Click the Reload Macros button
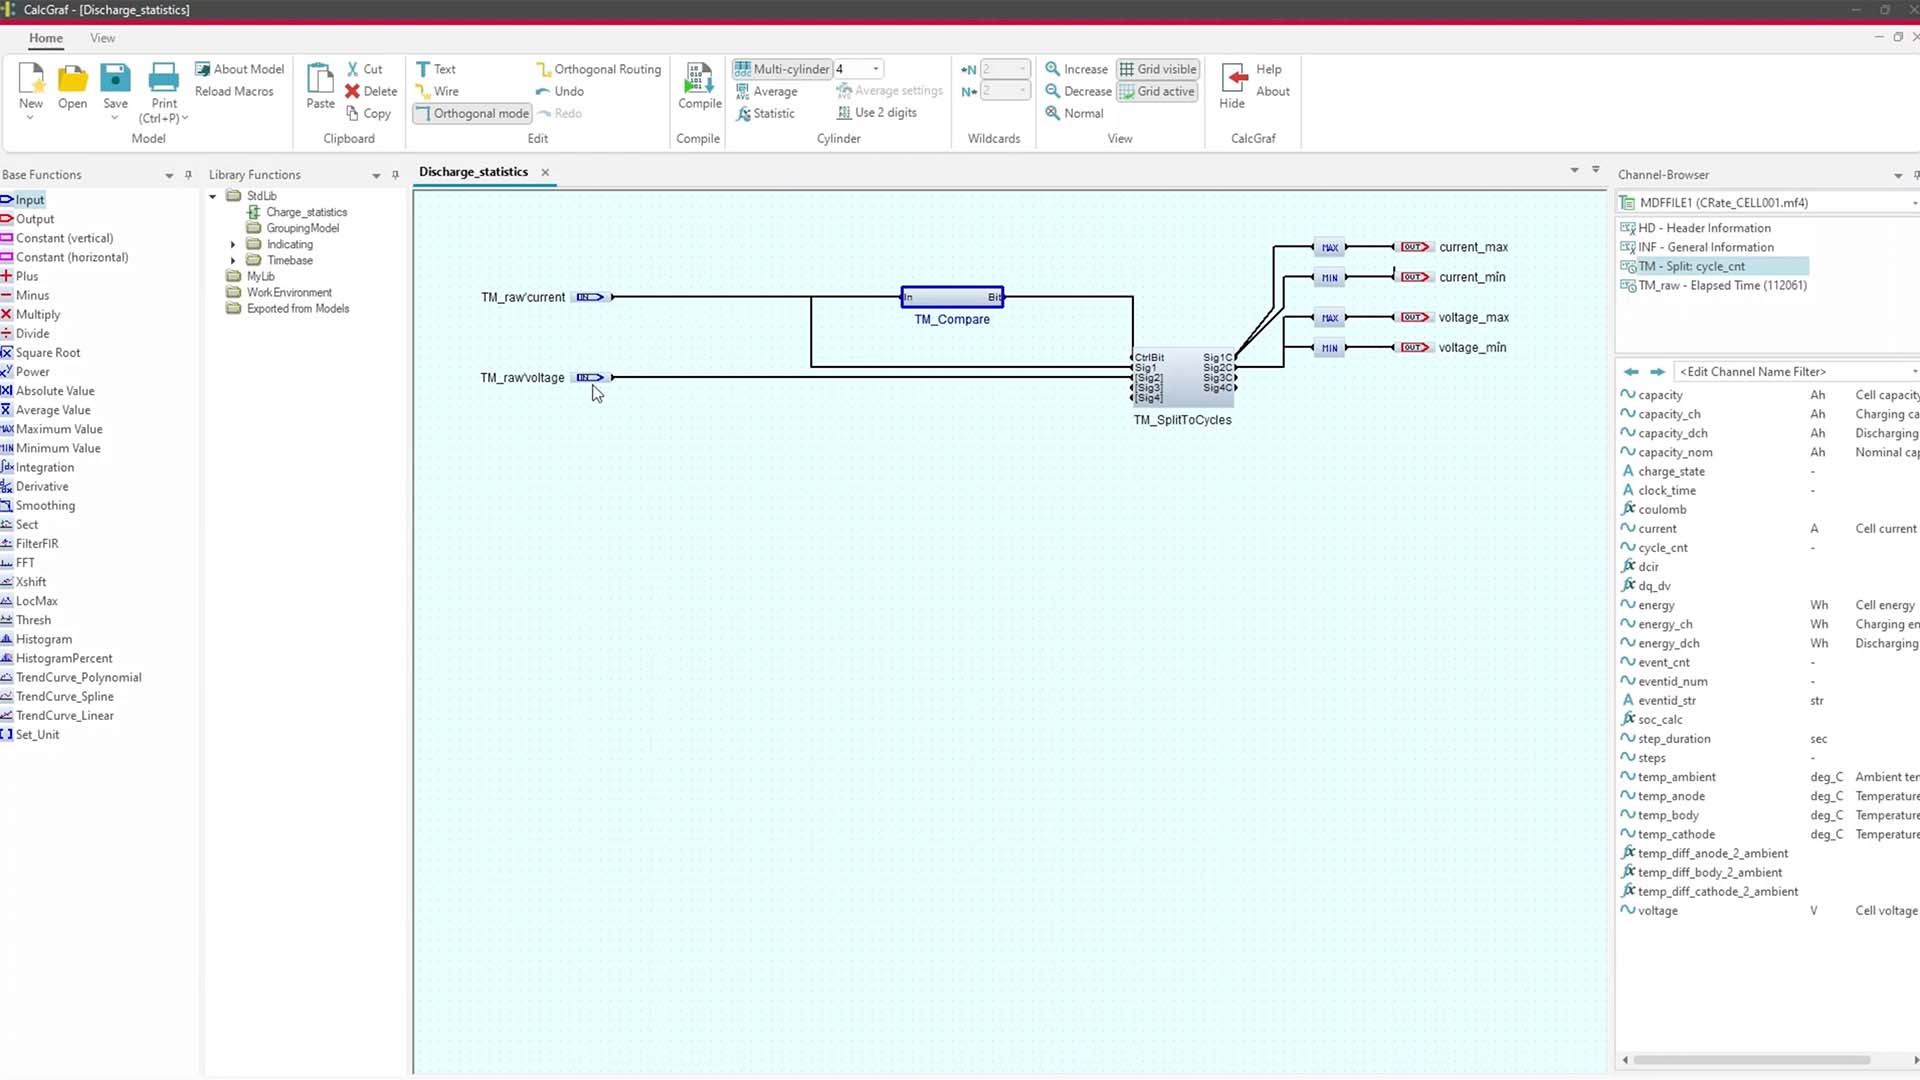Image resolution: width=1920 pixels, height=1080 pixels. (x=234, y=91)
